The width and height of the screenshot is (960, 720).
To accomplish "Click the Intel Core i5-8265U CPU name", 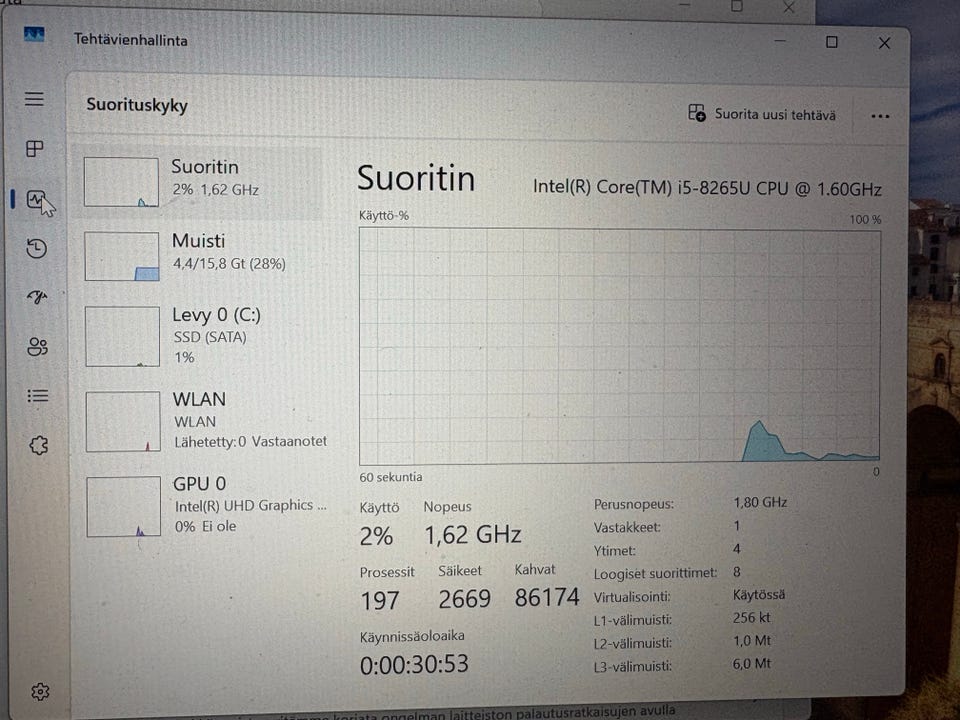I will pos(707,187).
